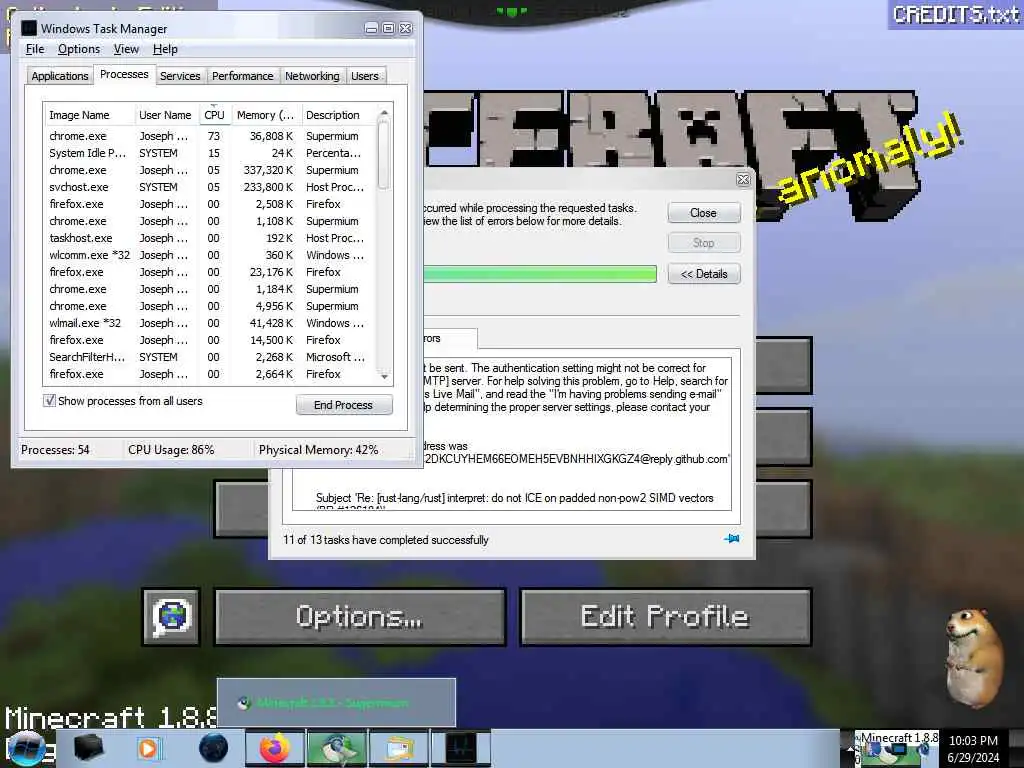Click the End Process button
1024x768 pixels.
pos(344,405)
